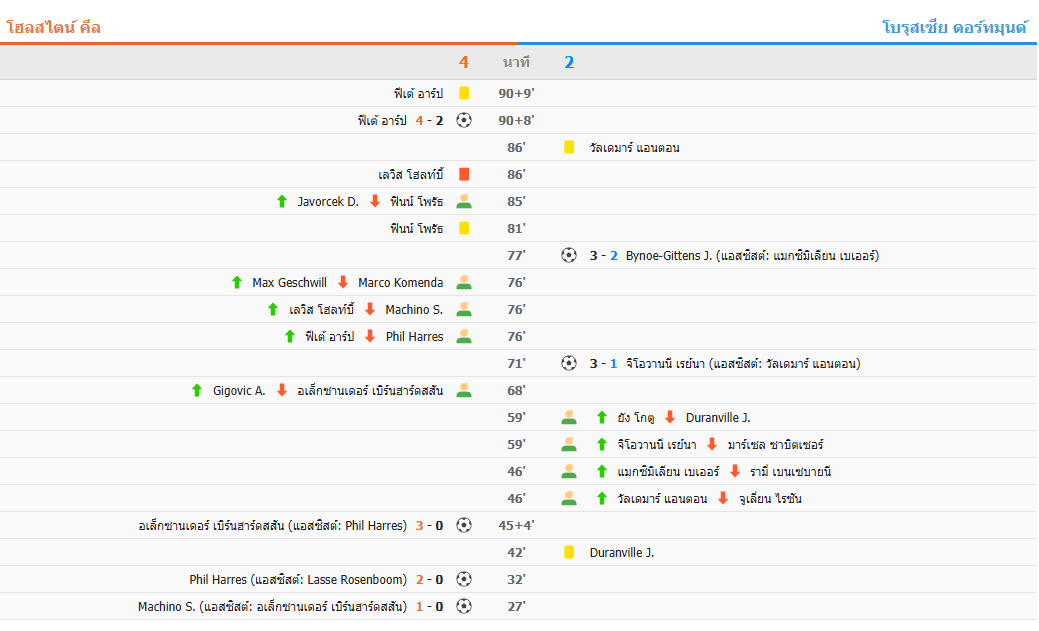Viewport: 1039px width, 631px height.
Task: Open the โบรุสเซีย ดอร์ทมุนด์ team name
Action: coord(955,27)
